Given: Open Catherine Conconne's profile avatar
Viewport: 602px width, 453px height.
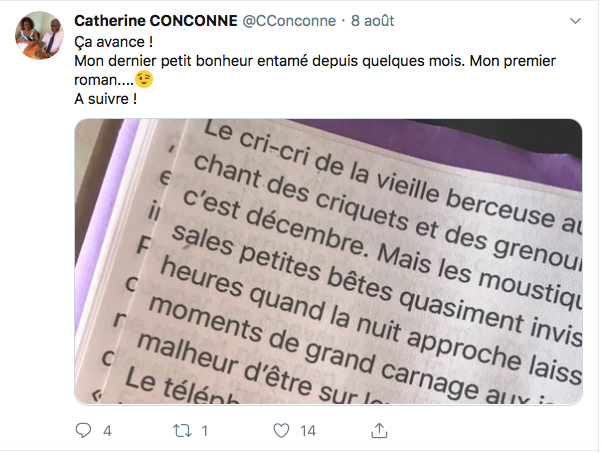Looking at the screenshot, I should tap(39, 35).
